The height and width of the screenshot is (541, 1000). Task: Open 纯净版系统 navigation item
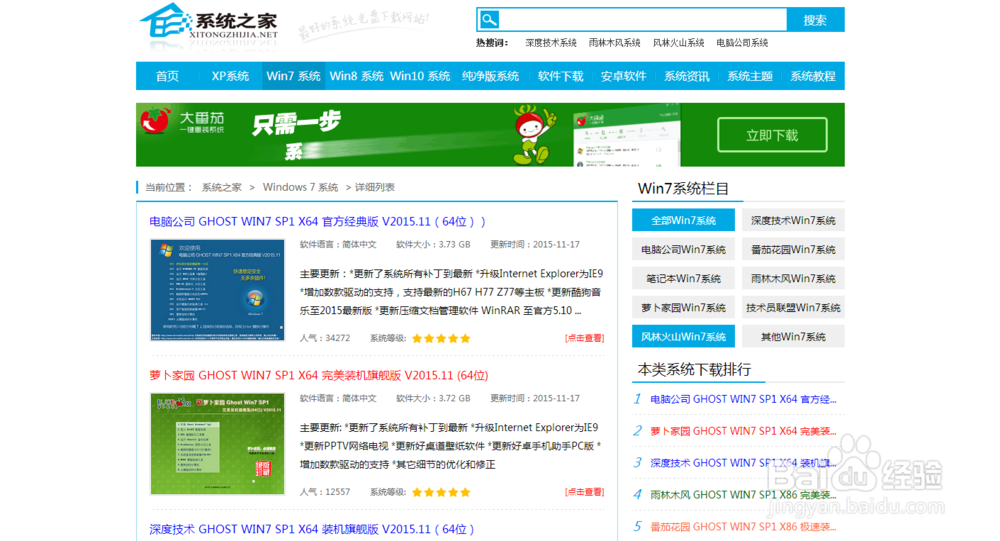tap(490, 76)
